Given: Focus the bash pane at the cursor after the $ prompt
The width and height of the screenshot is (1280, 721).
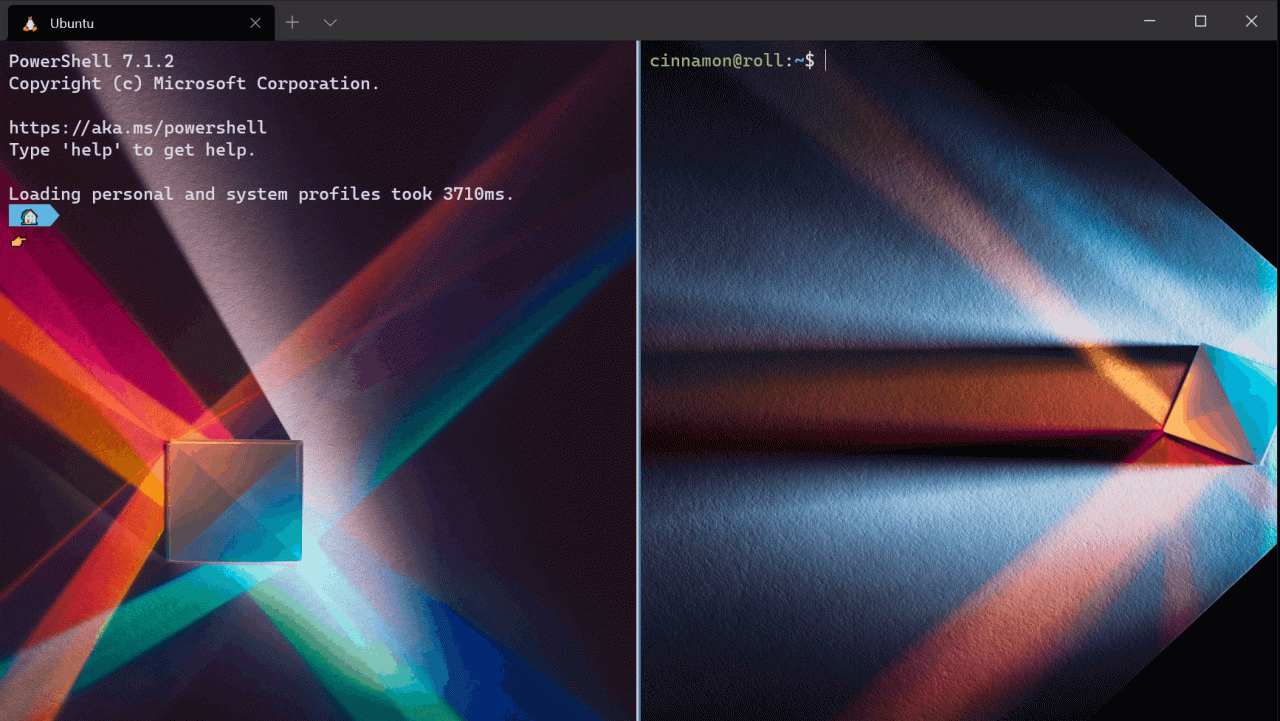Looking at the screenshot, I should 826,61.
